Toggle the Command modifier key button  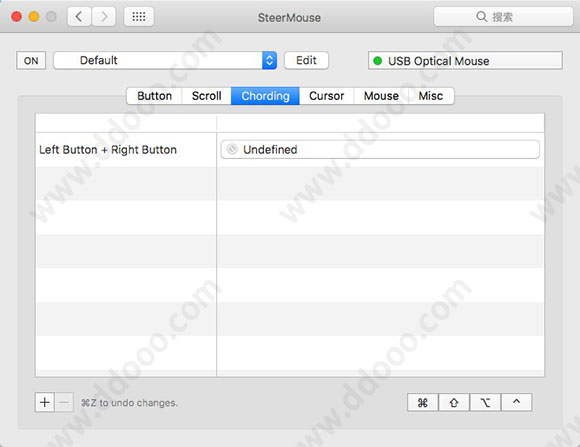point(422,402)
